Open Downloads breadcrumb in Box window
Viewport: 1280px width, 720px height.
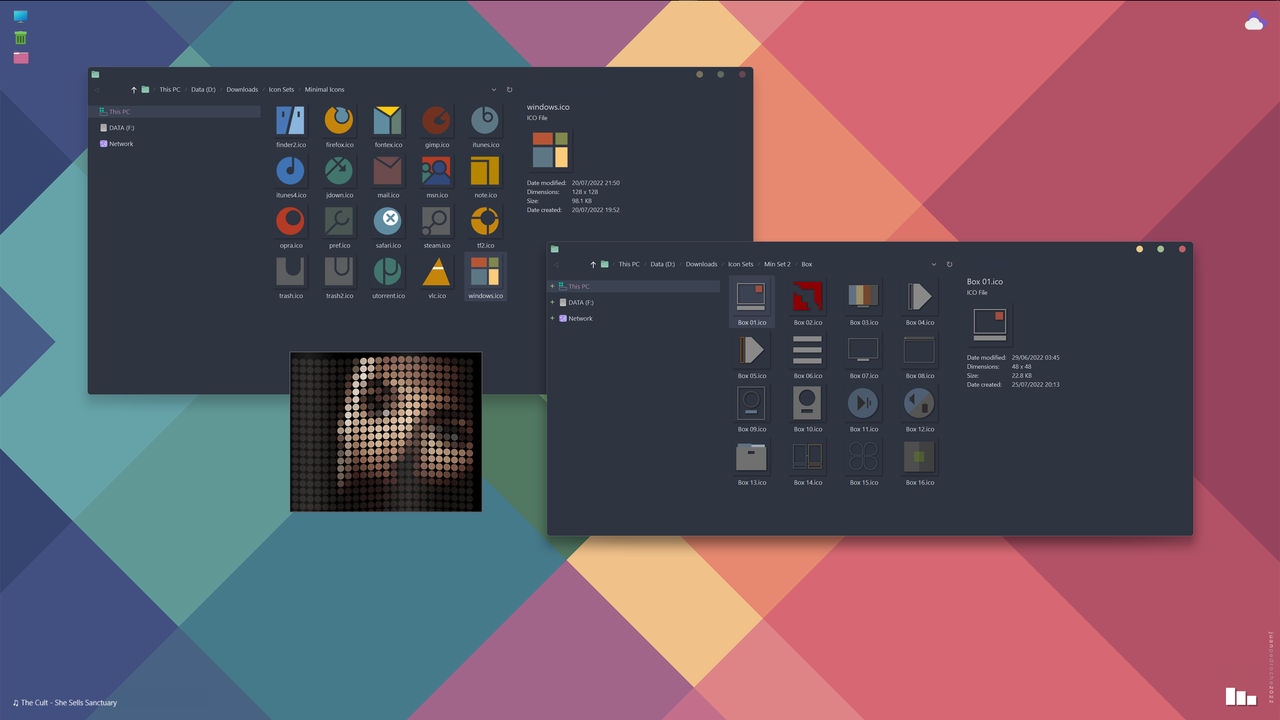[701, 264]
